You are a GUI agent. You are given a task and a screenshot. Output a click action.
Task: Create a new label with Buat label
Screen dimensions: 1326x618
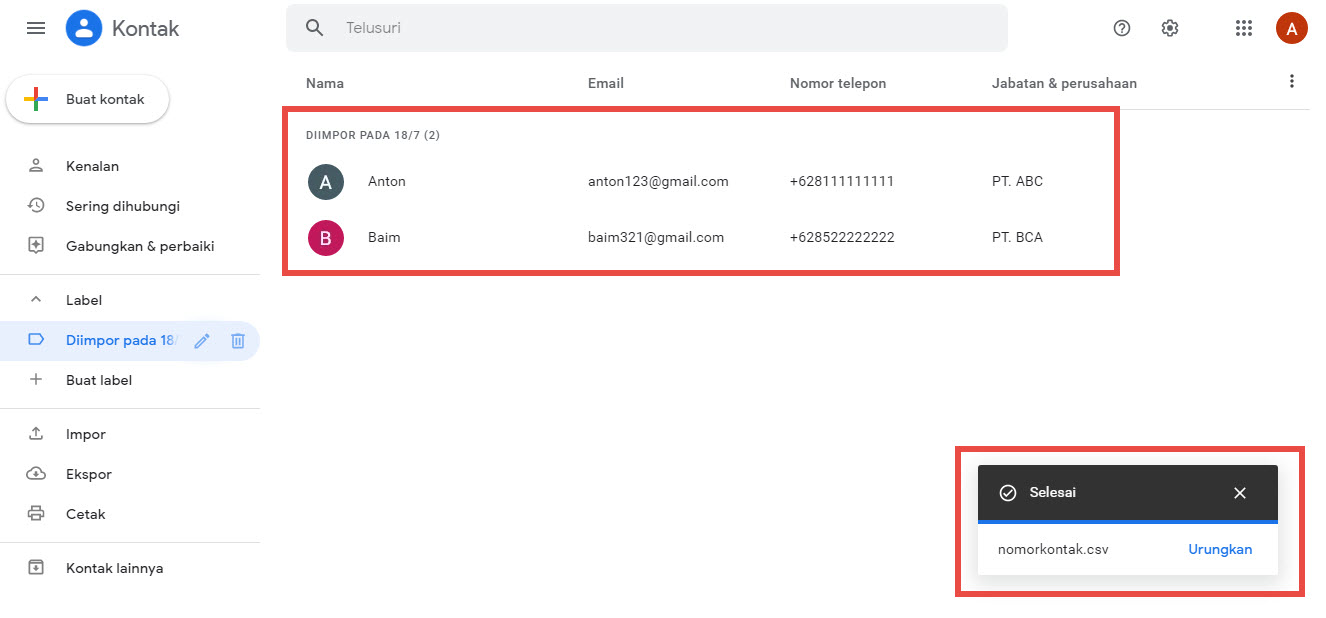tap(98, 380)
